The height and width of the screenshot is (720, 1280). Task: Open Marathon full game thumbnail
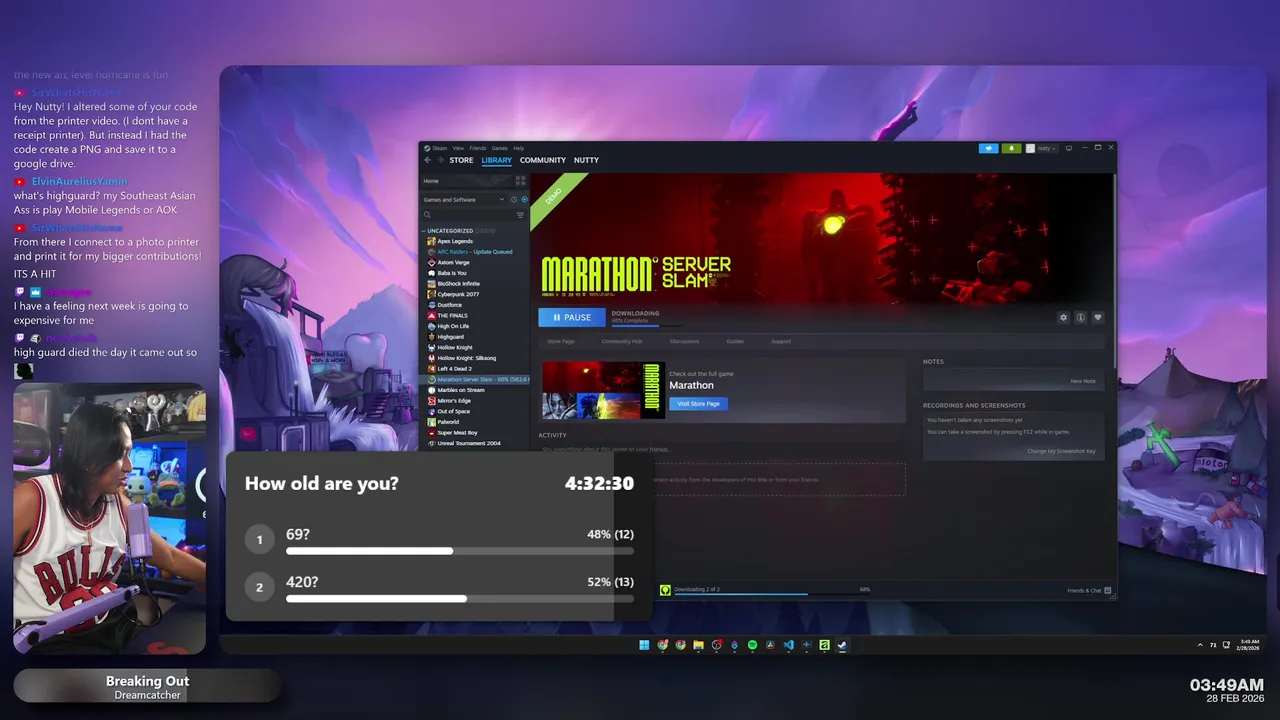click(603, 390)
